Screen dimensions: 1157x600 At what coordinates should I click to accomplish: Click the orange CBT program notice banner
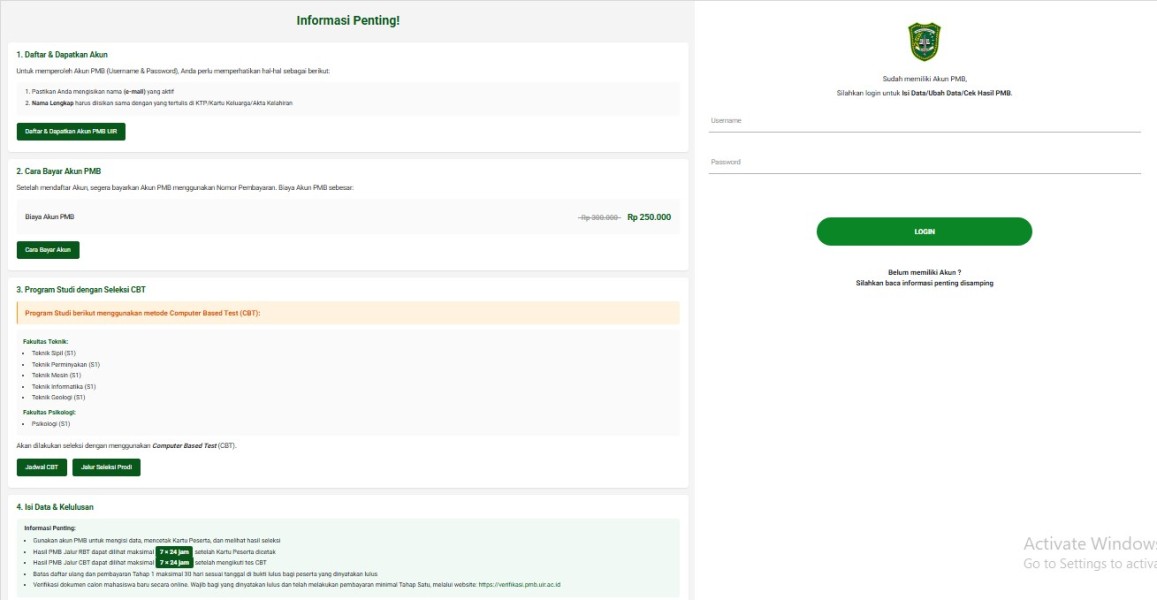click(x=347, y=313)
